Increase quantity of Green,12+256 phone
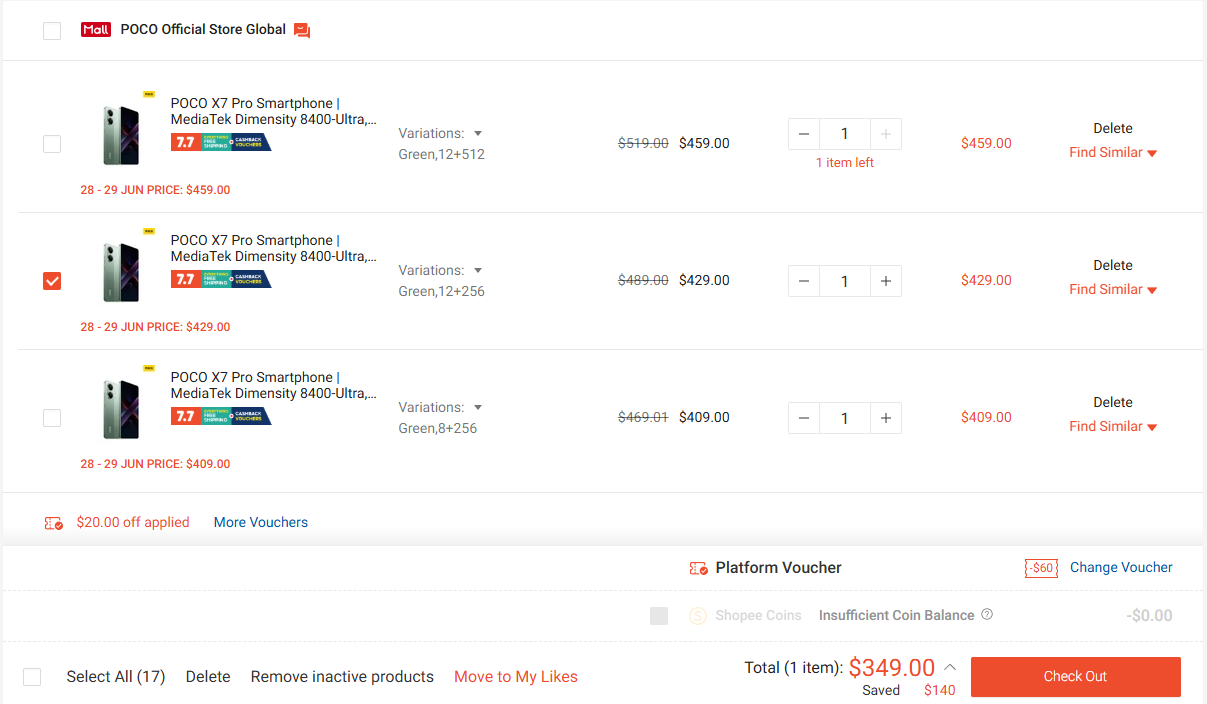Image resolution: width=1207 pixels, height=704 pixels. click(885, 281)
